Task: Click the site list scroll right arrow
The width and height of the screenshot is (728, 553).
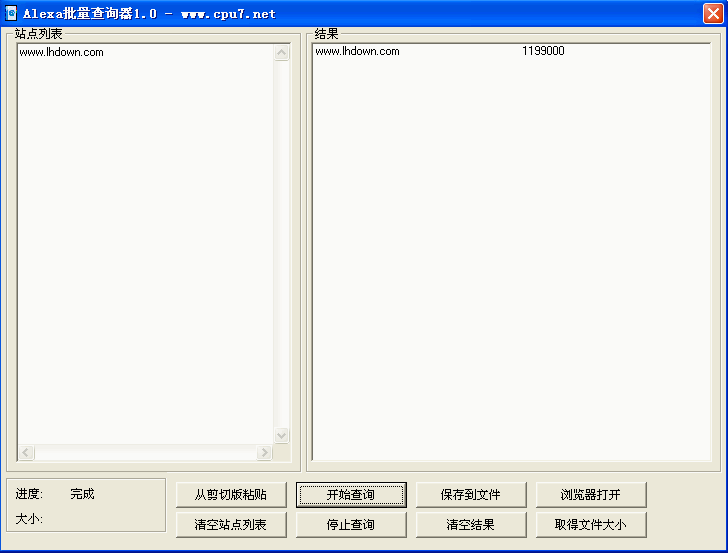Action: pos(264,452)
